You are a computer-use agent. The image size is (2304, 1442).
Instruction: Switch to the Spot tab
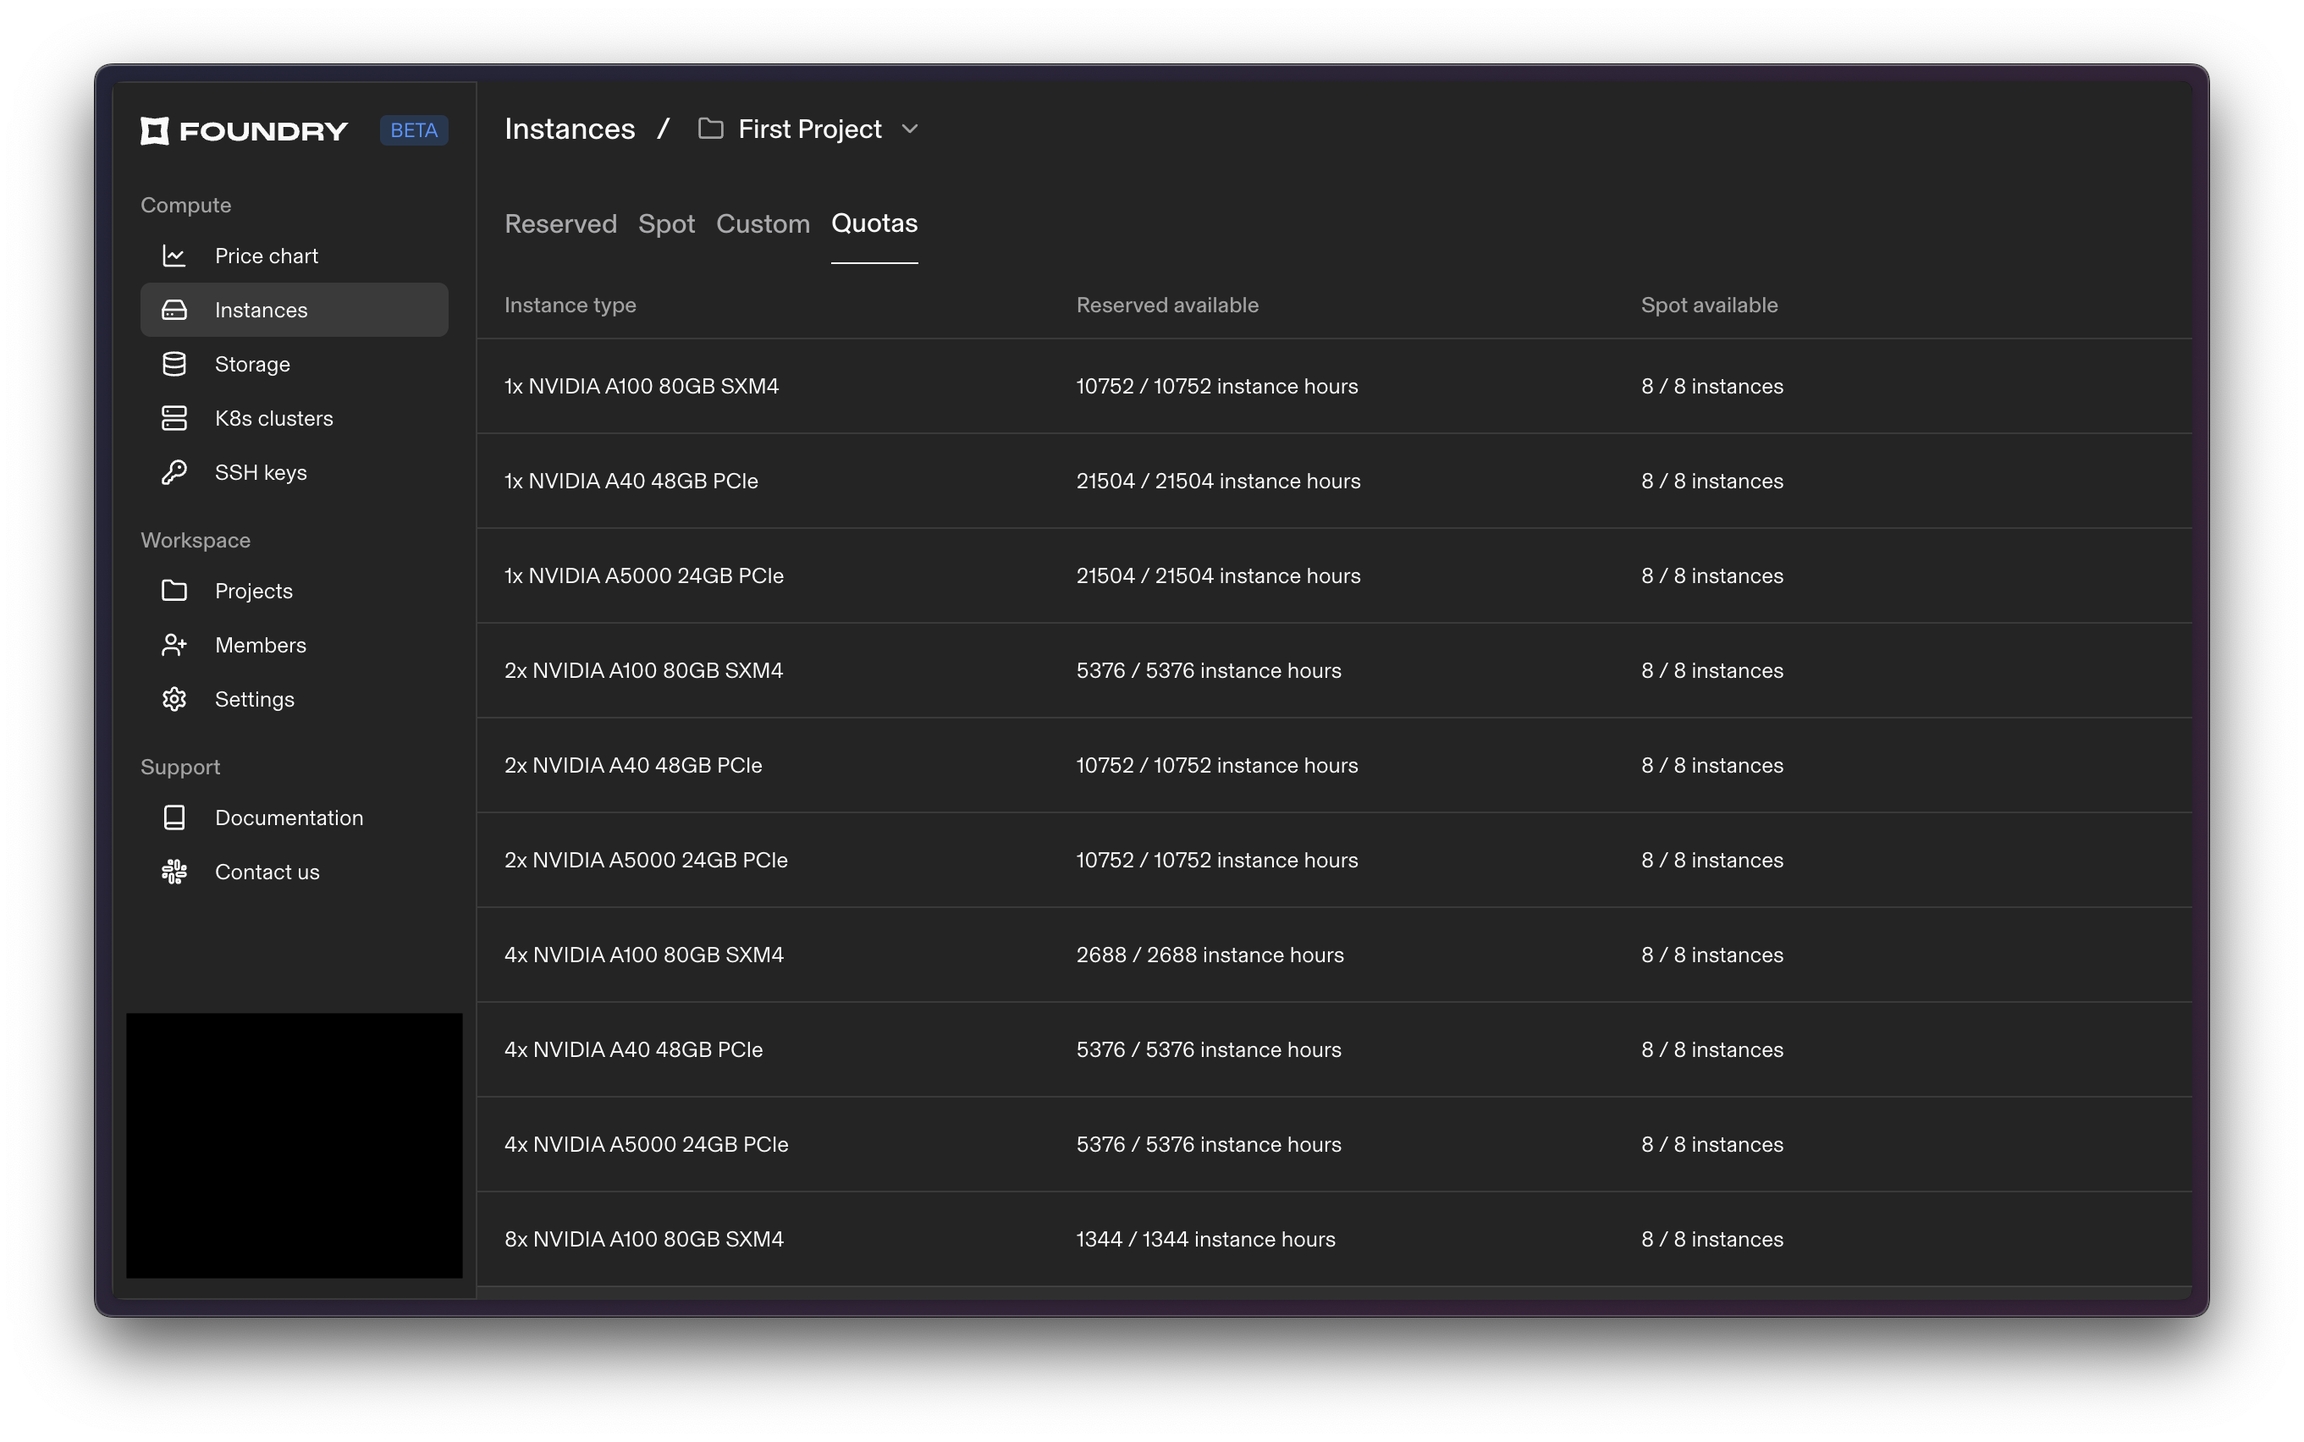(666, 224)
